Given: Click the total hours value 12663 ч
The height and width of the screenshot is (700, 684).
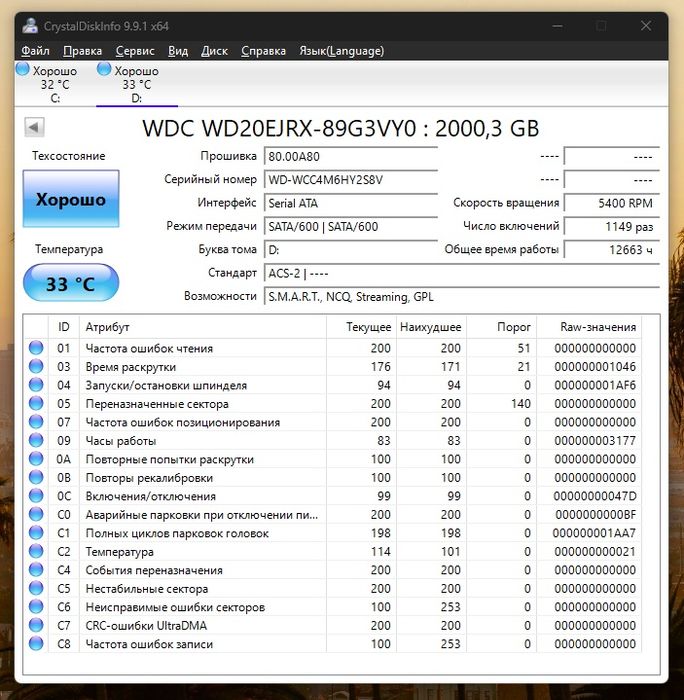Looking at the screenshot, I should 612,250.
